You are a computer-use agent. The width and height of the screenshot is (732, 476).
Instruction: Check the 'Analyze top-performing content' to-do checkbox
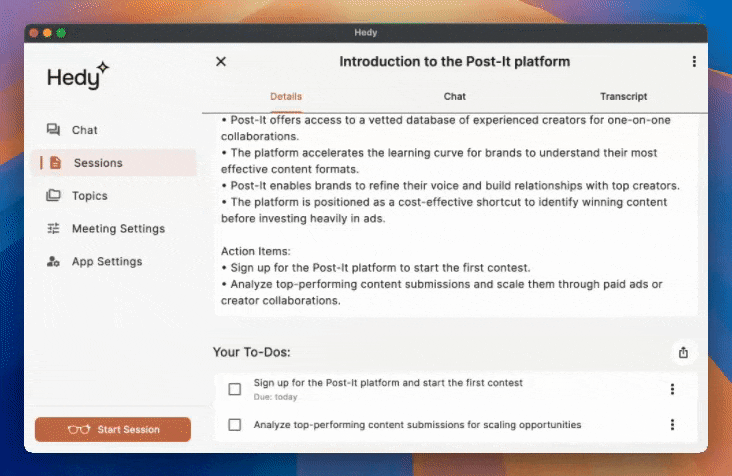235,425
